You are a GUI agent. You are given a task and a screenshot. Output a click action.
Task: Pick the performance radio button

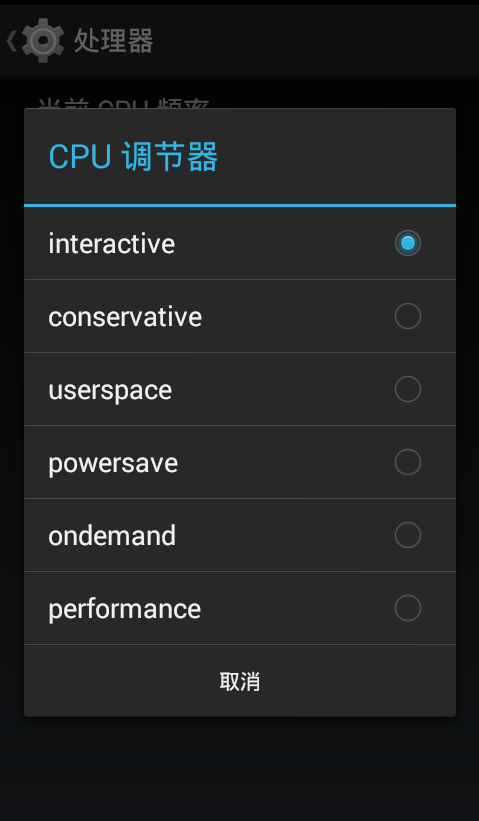point(407,608)
